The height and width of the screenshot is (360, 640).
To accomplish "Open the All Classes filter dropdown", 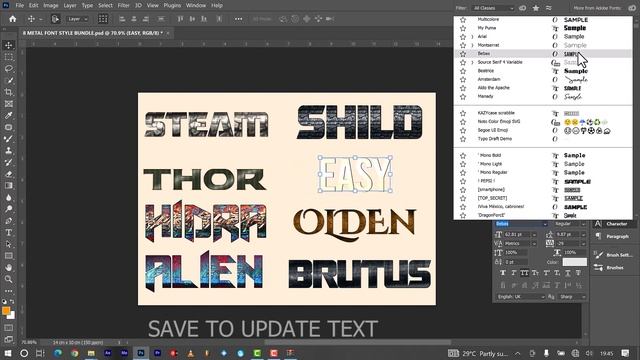I will click(493, 8).
